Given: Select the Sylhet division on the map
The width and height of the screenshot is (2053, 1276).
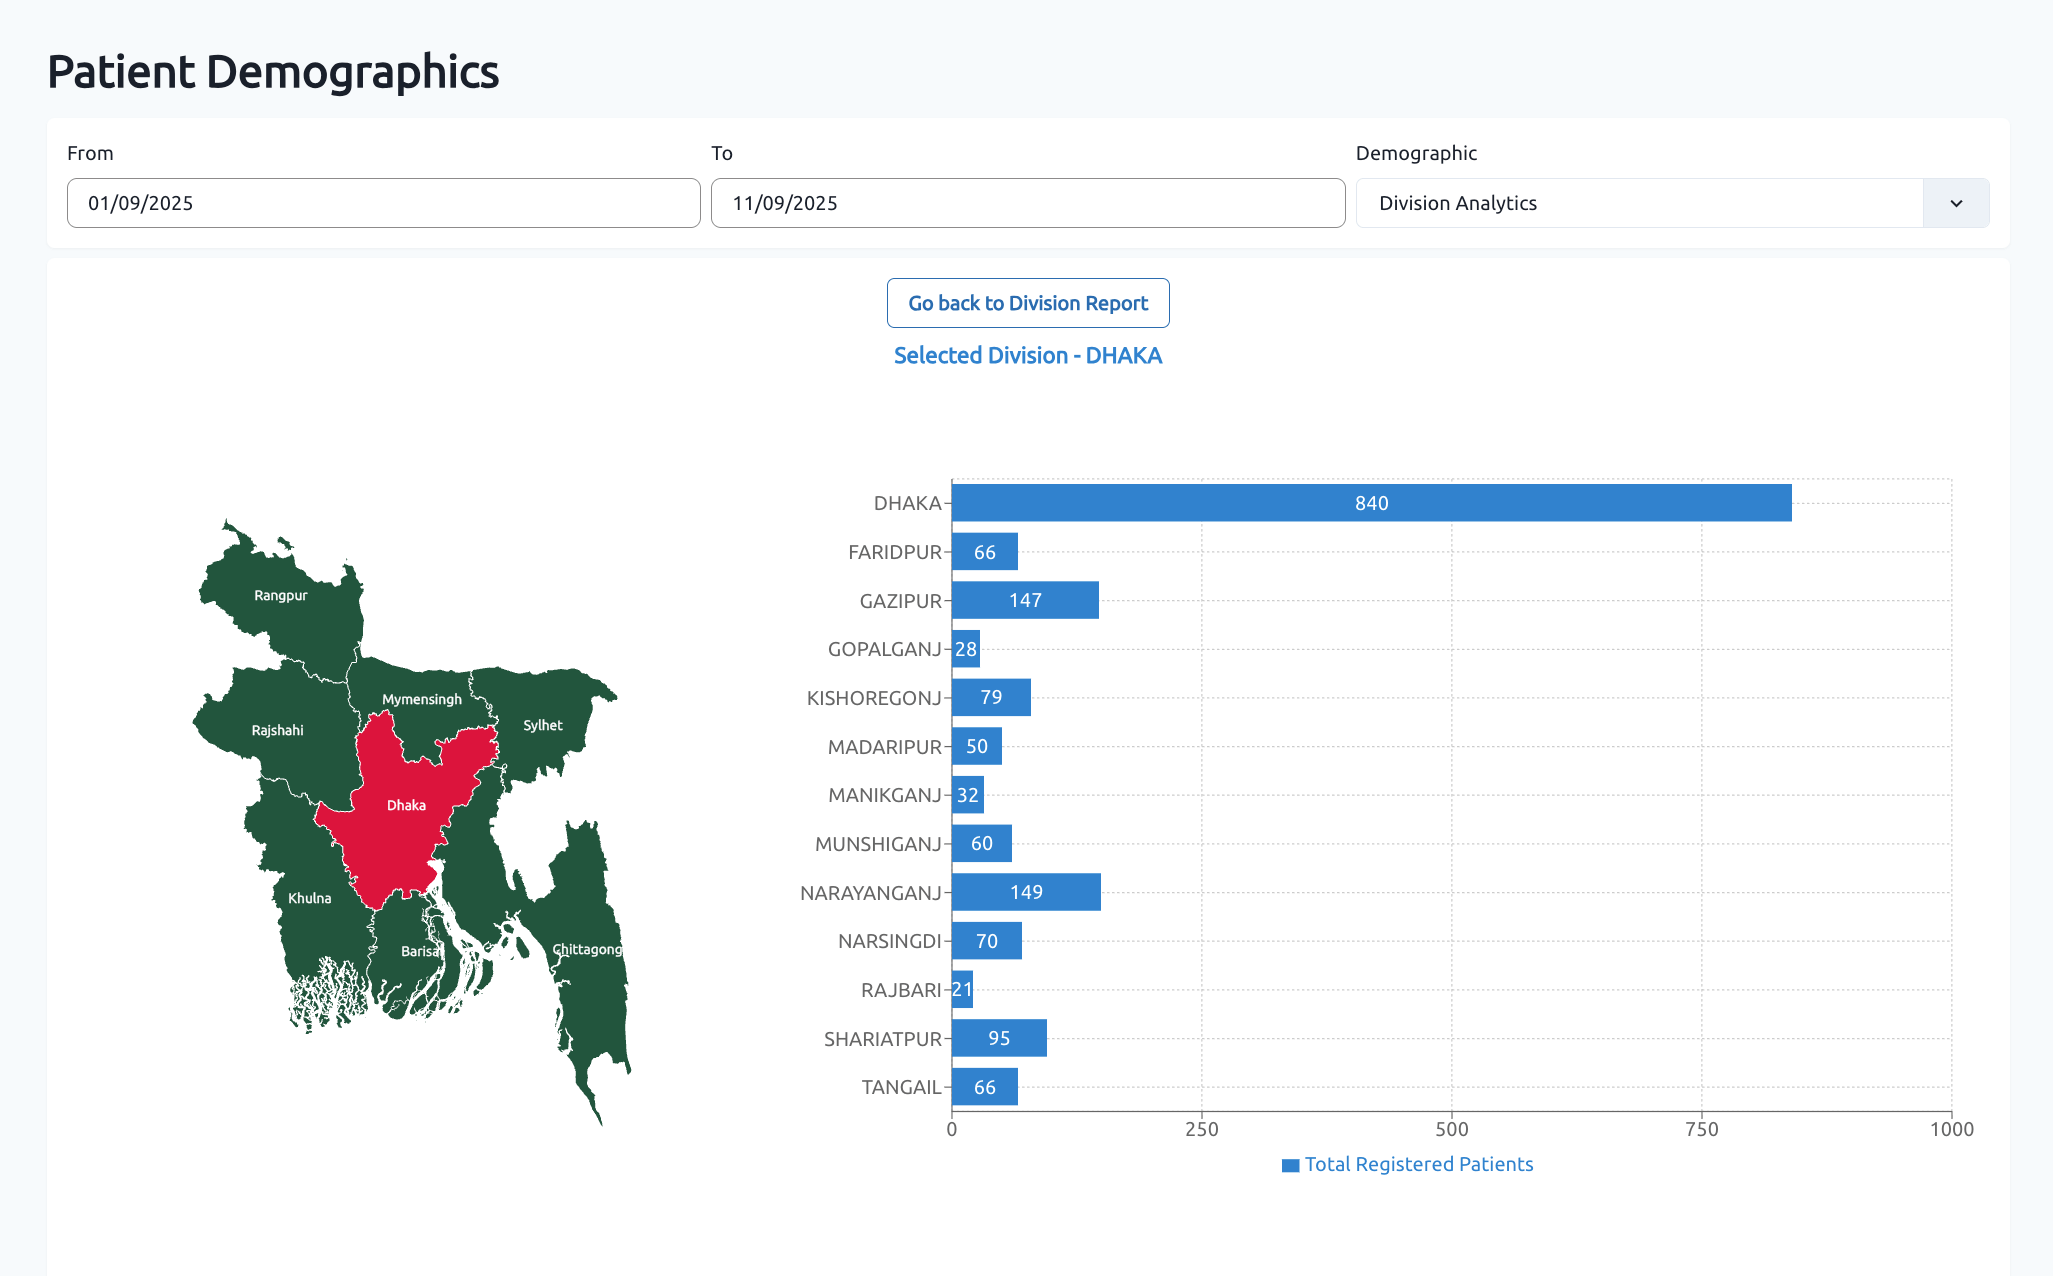Looking at the screenshot, I should click(542, 726).
